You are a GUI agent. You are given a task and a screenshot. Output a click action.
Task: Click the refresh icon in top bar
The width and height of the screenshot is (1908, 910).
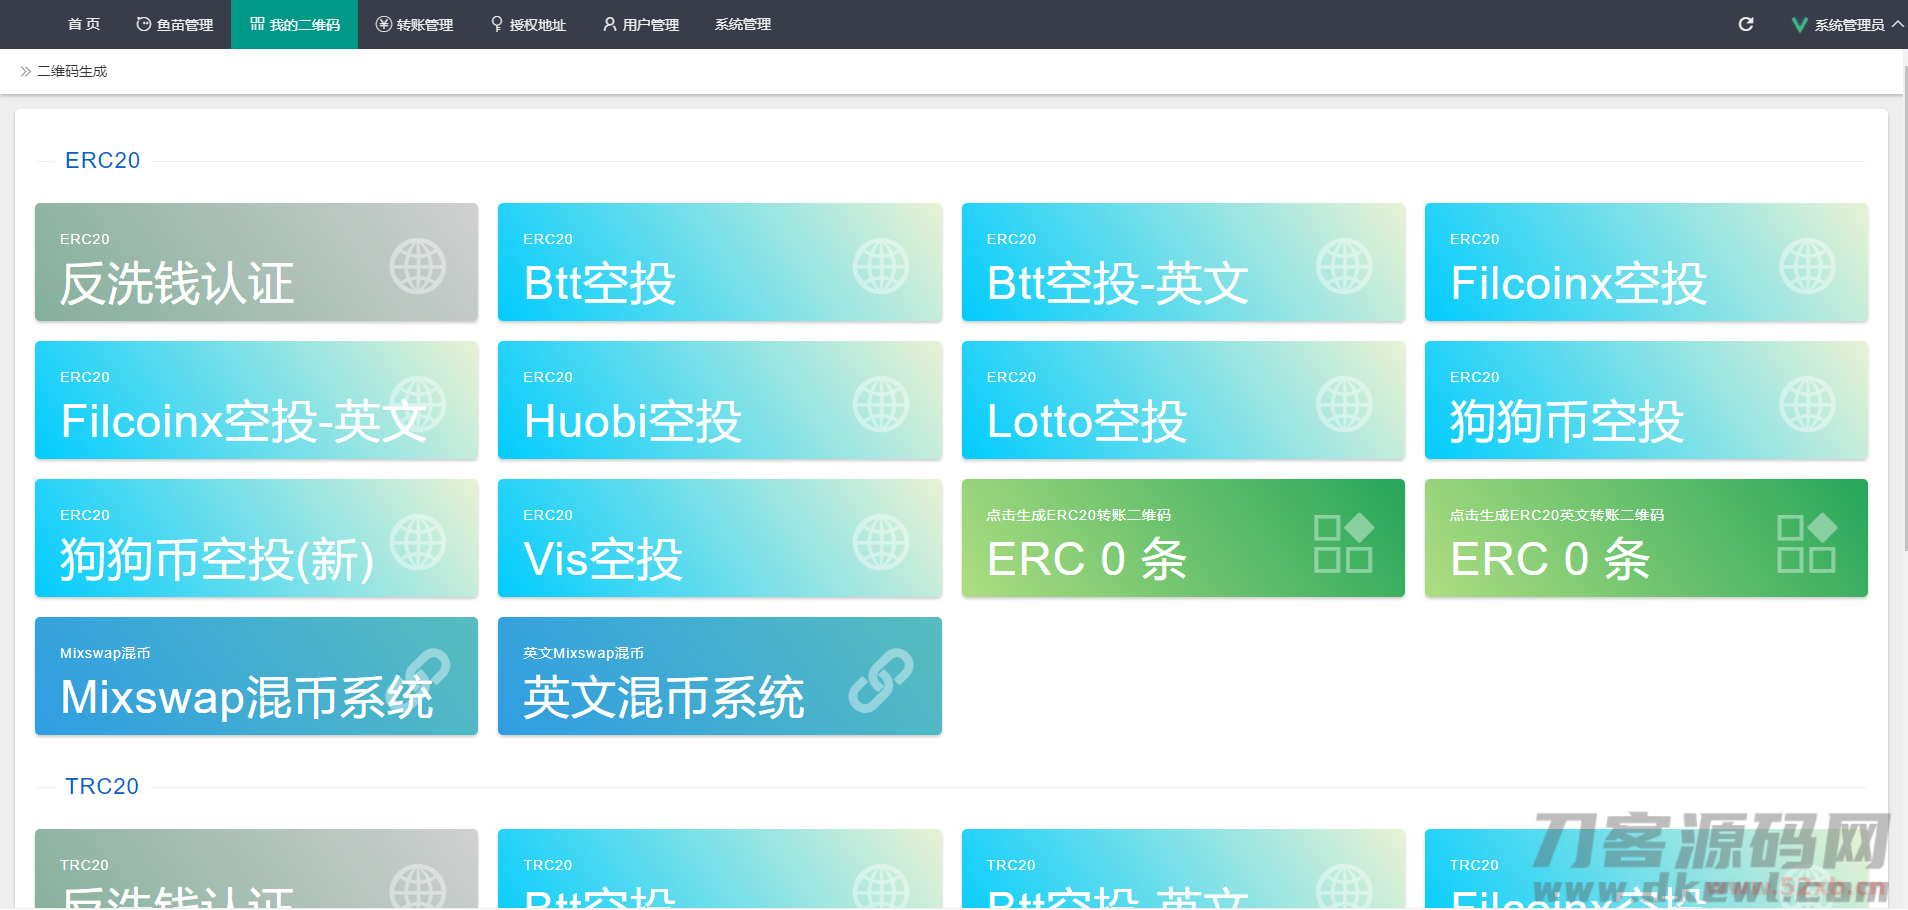(1746, 24)
